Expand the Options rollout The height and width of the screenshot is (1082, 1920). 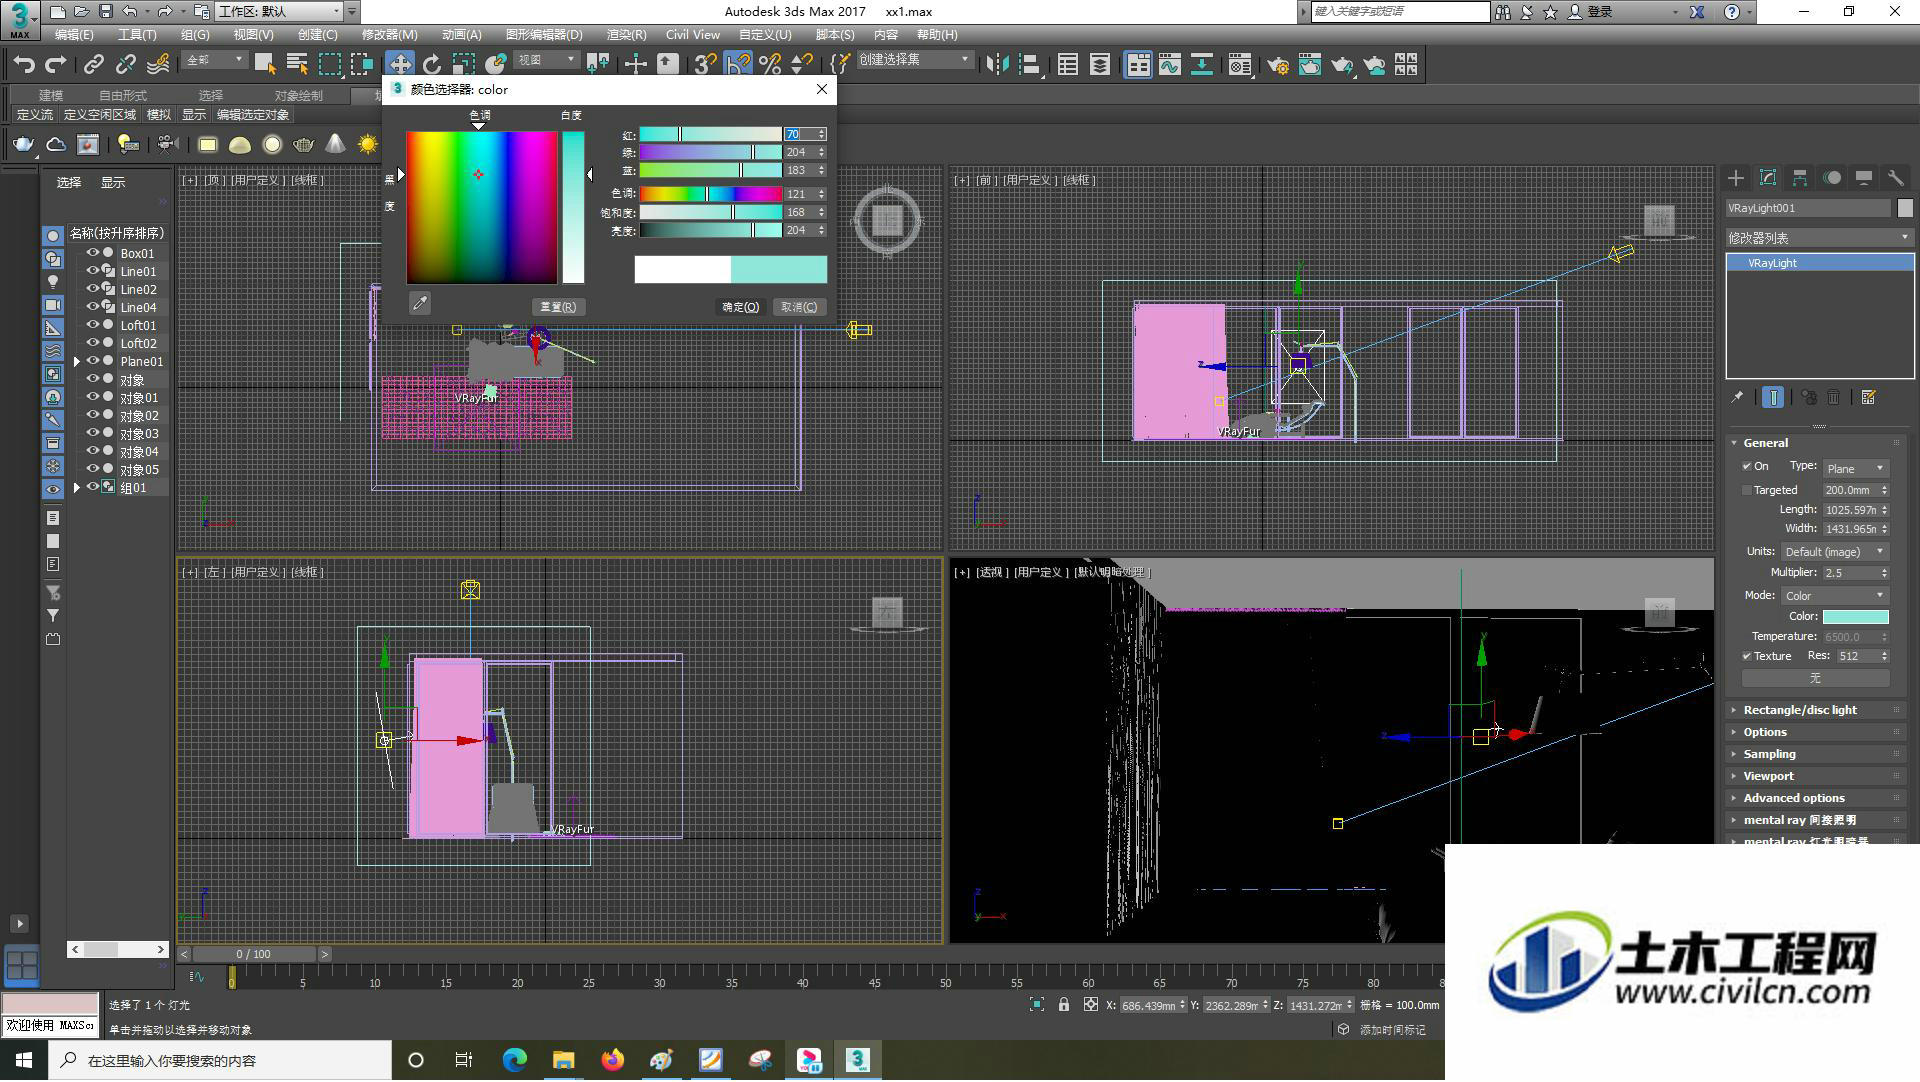(1815, 732)
